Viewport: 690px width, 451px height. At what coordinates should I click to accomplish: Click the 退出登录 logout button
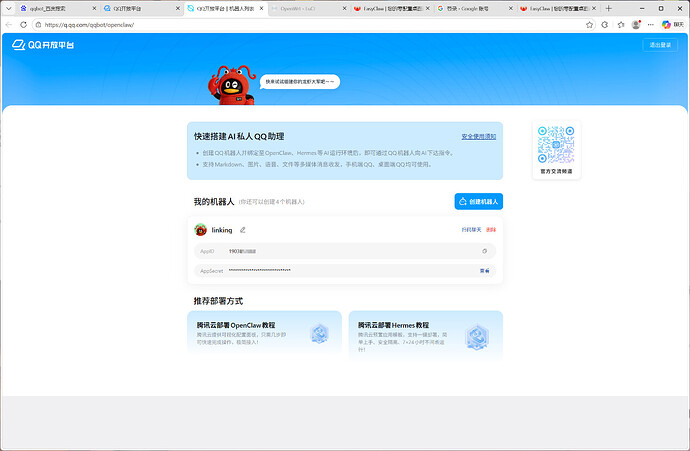click(660, 45)
